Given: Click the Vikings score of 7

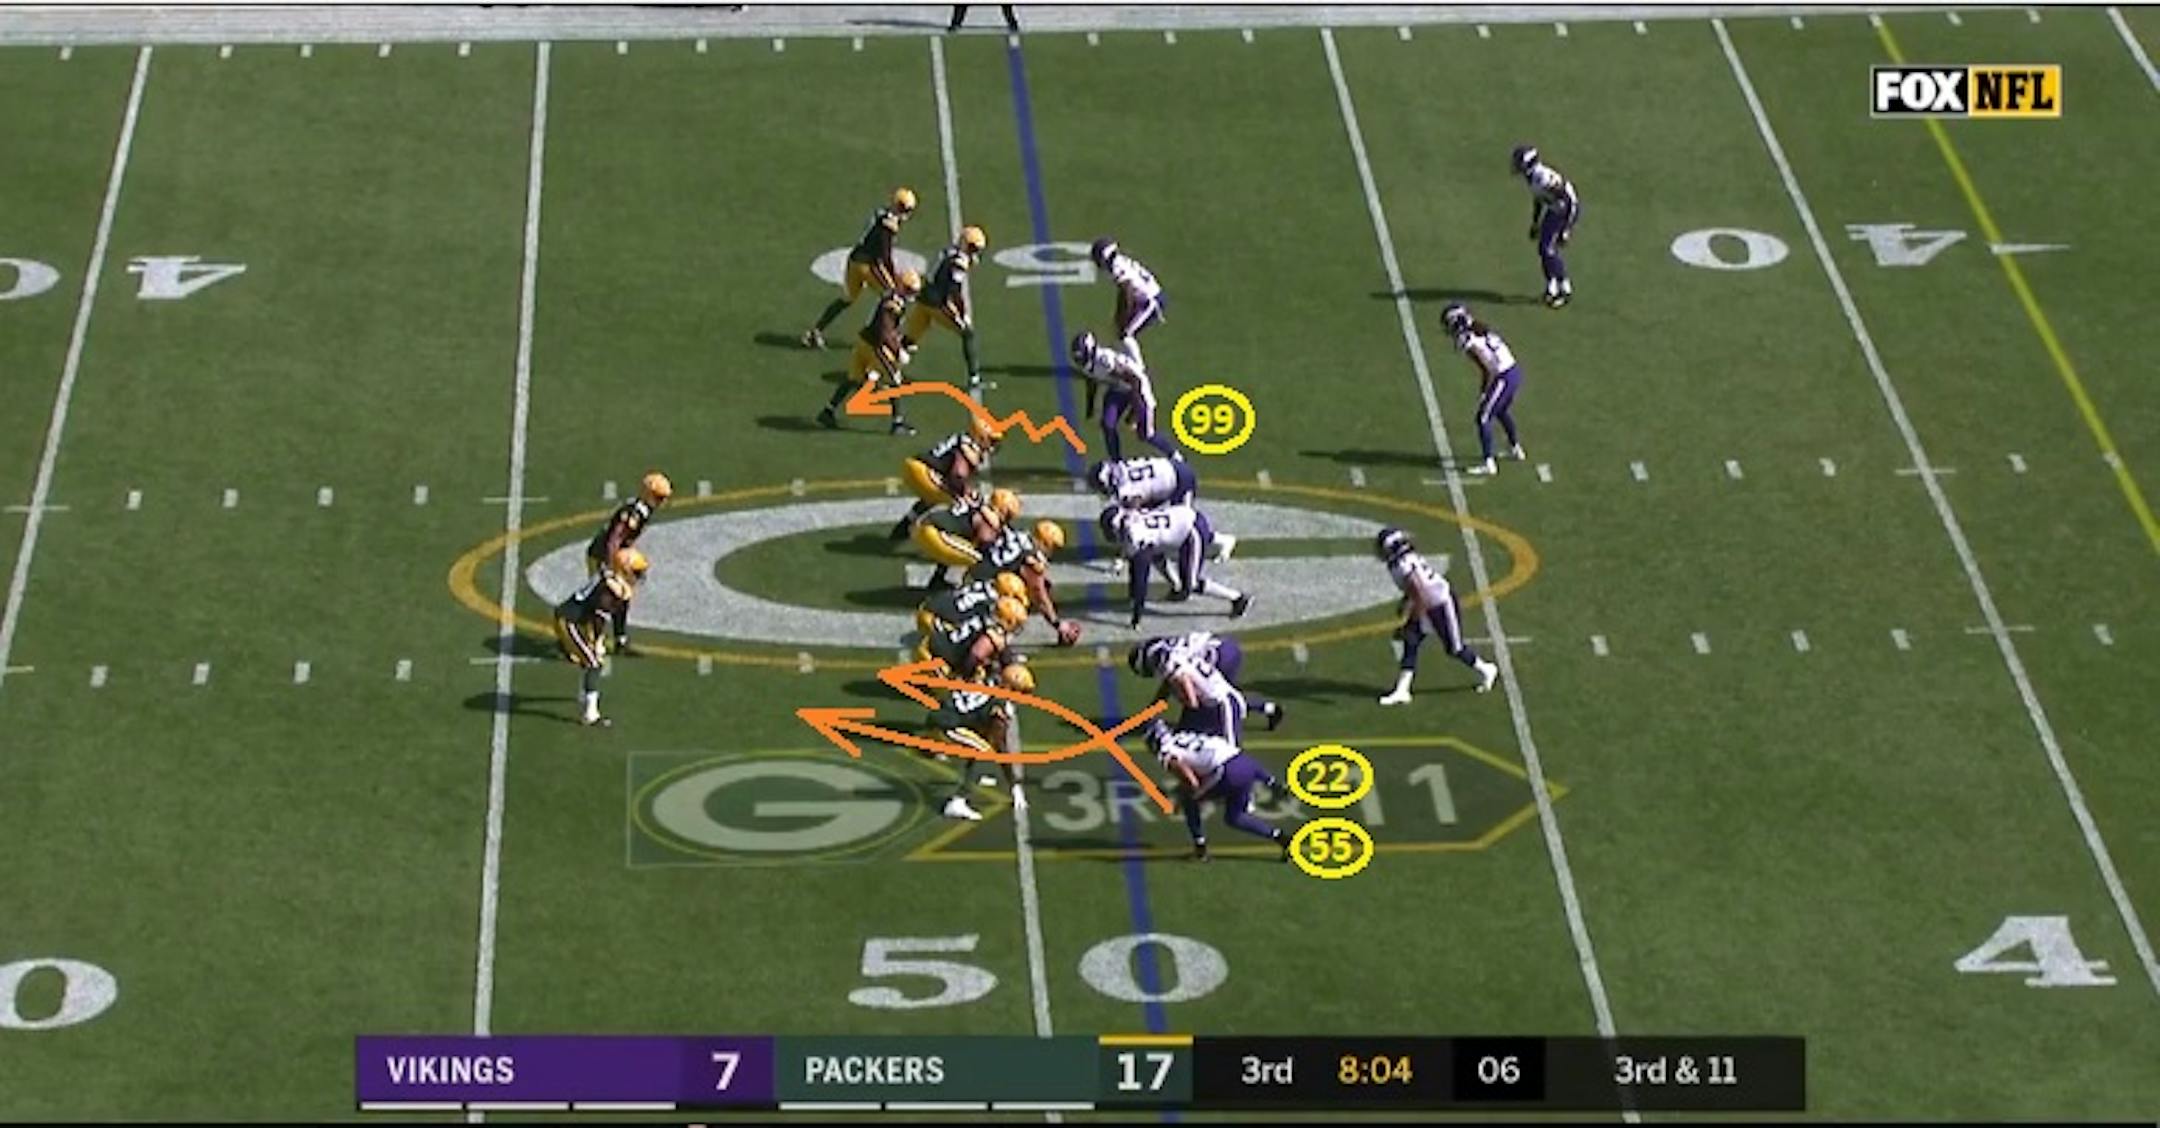Looking at the screenshot, I should tap(725, 1070).
